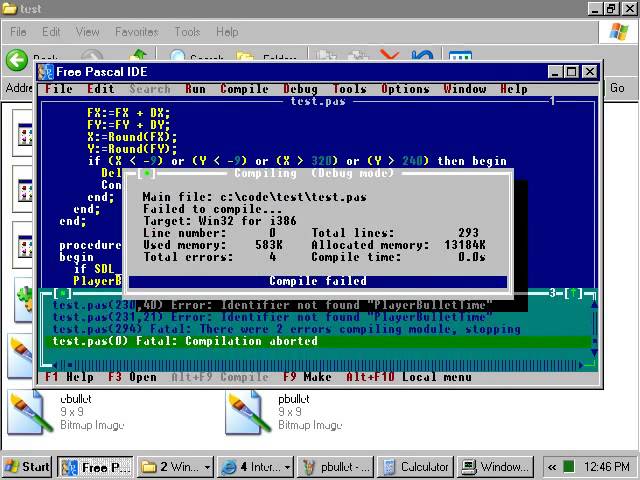Image resolution: width=640 pixels, height=480 pixels.
Task: Click the green system tray icon
Action: tap(568, 466)
